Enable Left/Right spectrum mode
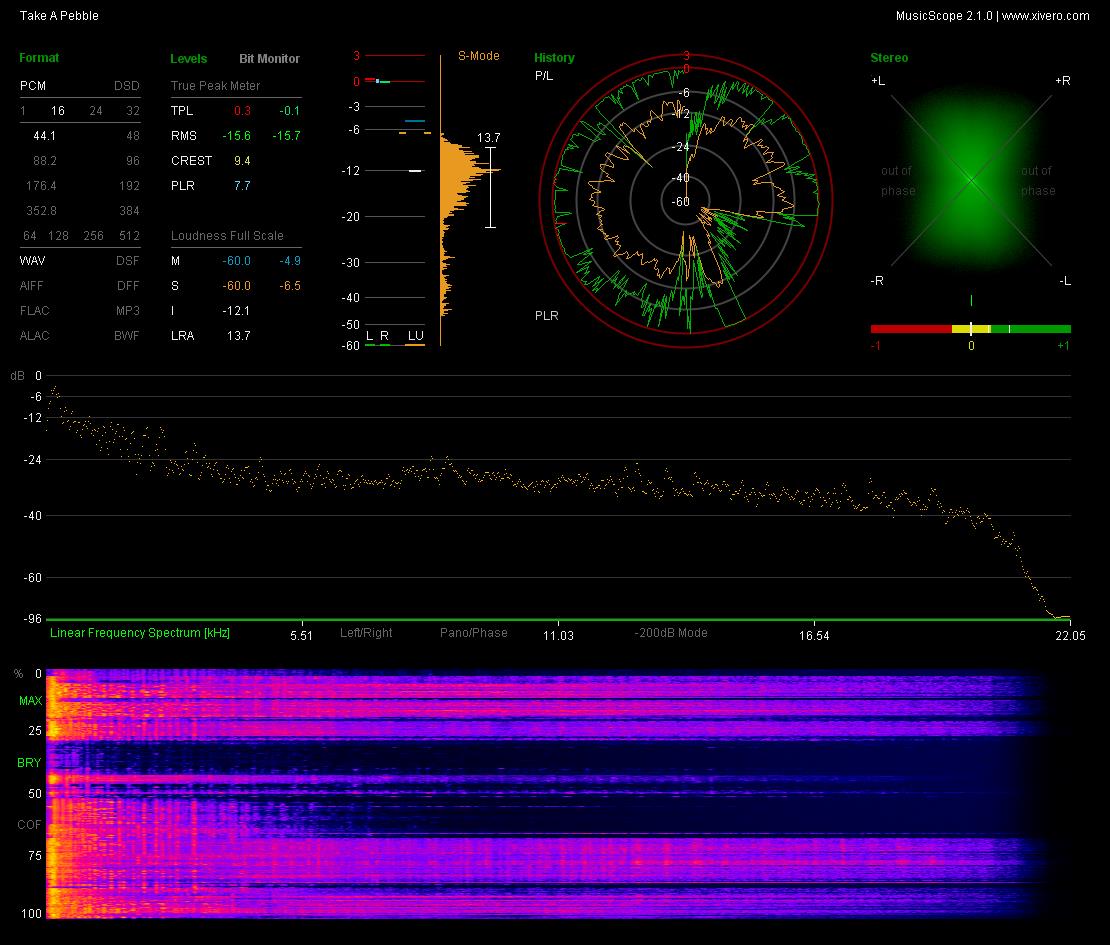Image resolution: width=1110 pixels, height=945 pixels. click(366, 633)
